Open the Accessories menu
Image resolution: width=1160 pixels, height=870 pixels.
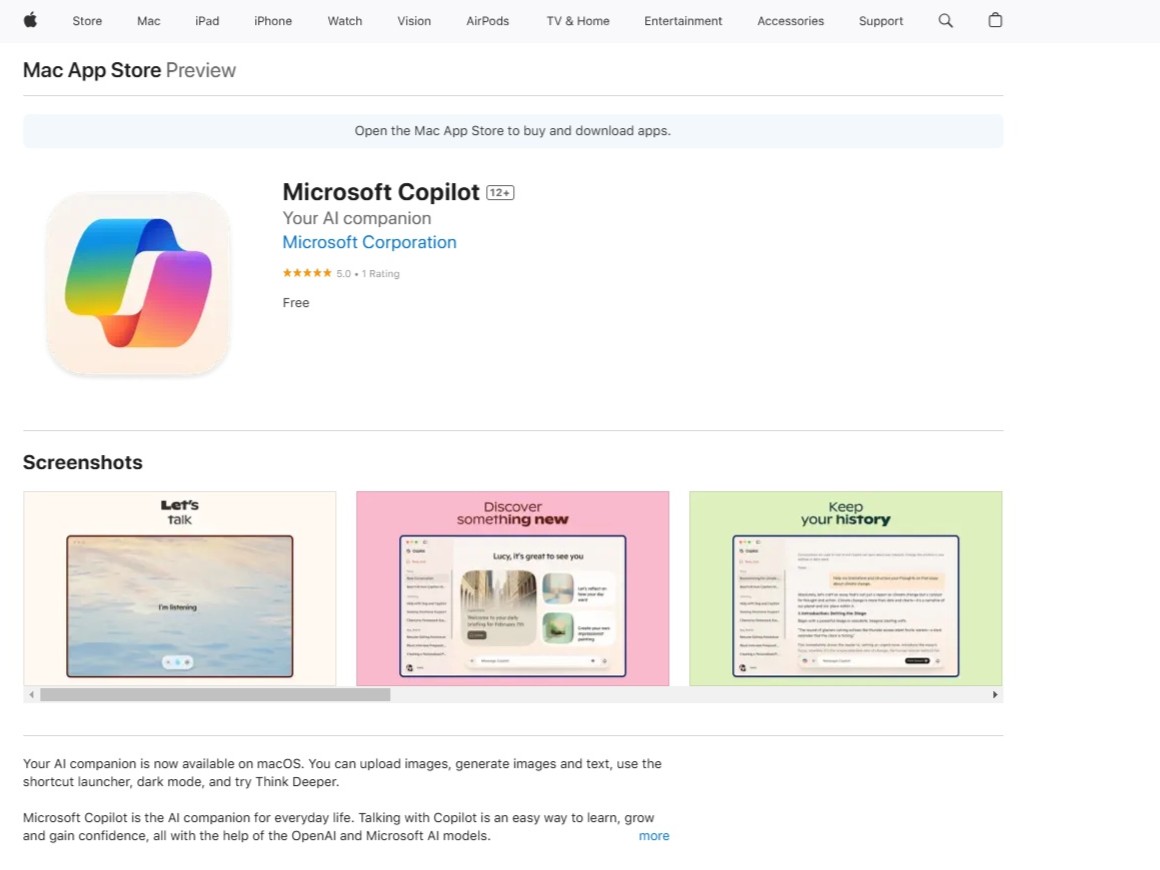[790, 21]
